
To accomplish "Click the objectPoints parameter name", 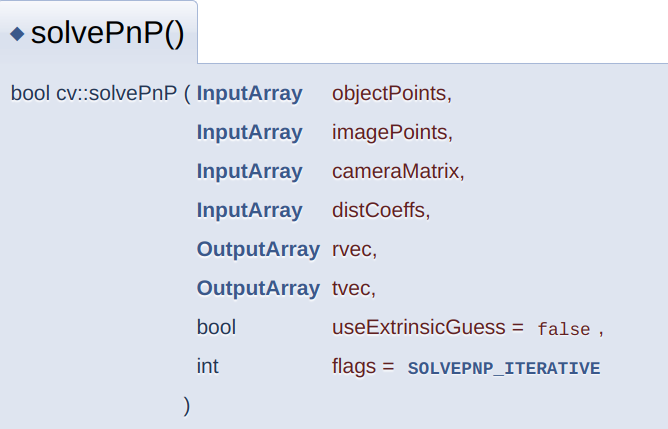I will coord(390,94).
